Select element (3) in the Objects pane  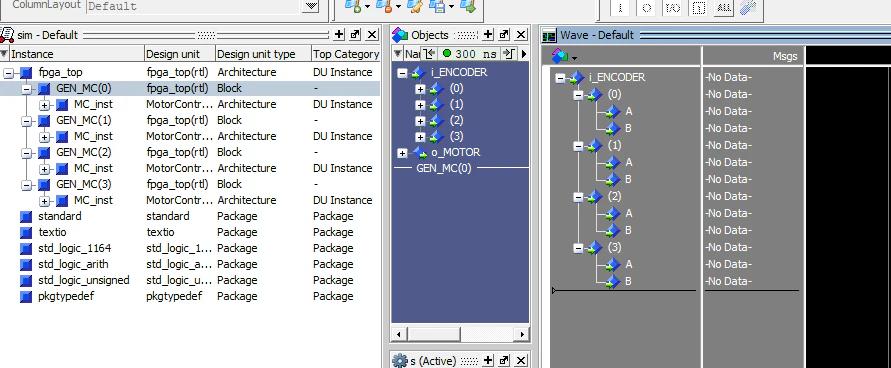point(456,136)
